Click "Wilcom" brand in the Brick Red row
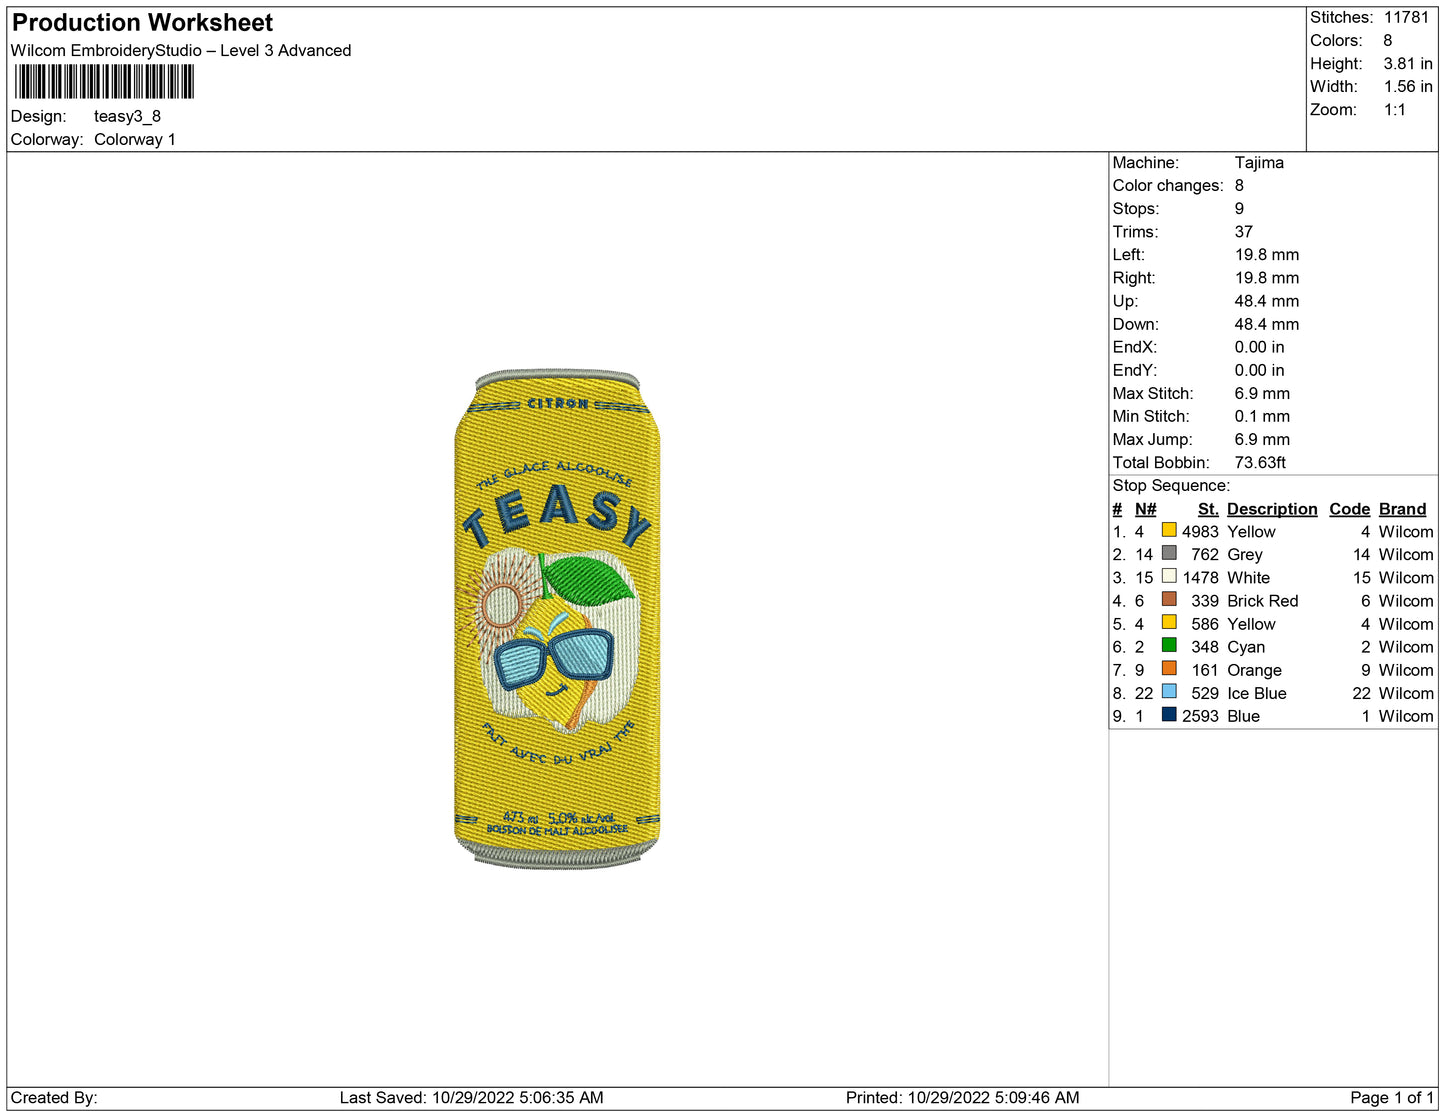 coord(1406,600)
